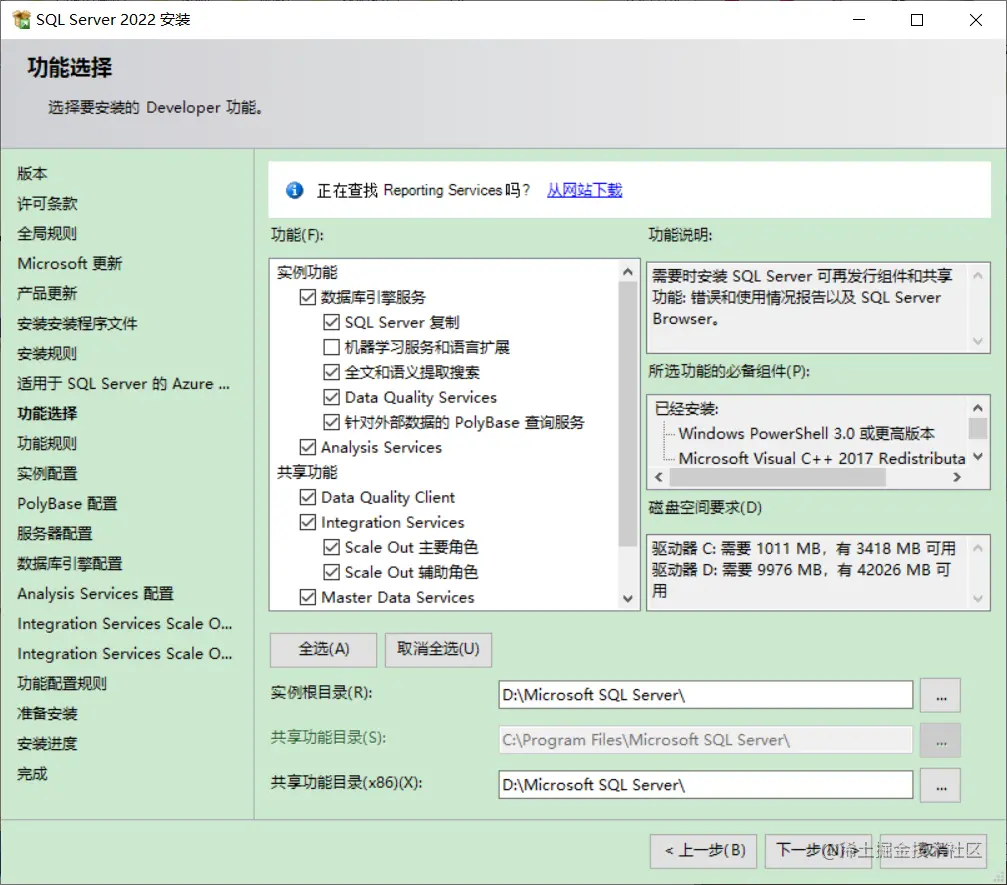Select 数据库引擎配置 step in sidebar

pyautogui.click(x=69, y=564)
